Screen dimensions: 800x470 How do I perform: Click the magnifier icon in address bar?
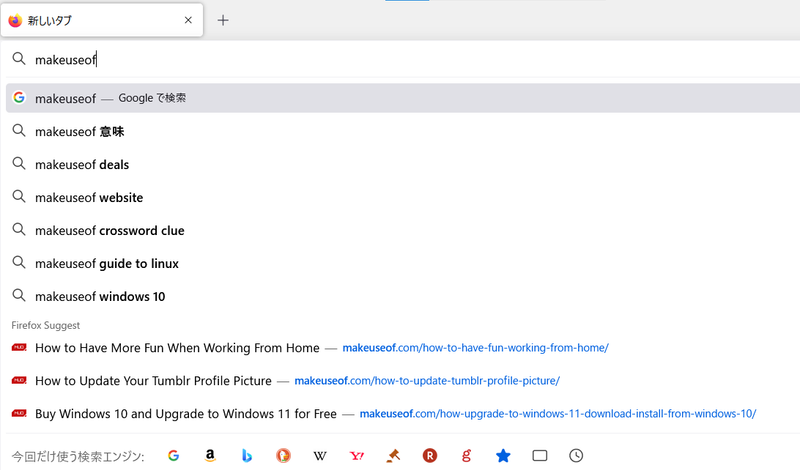(x=19, y=59)
